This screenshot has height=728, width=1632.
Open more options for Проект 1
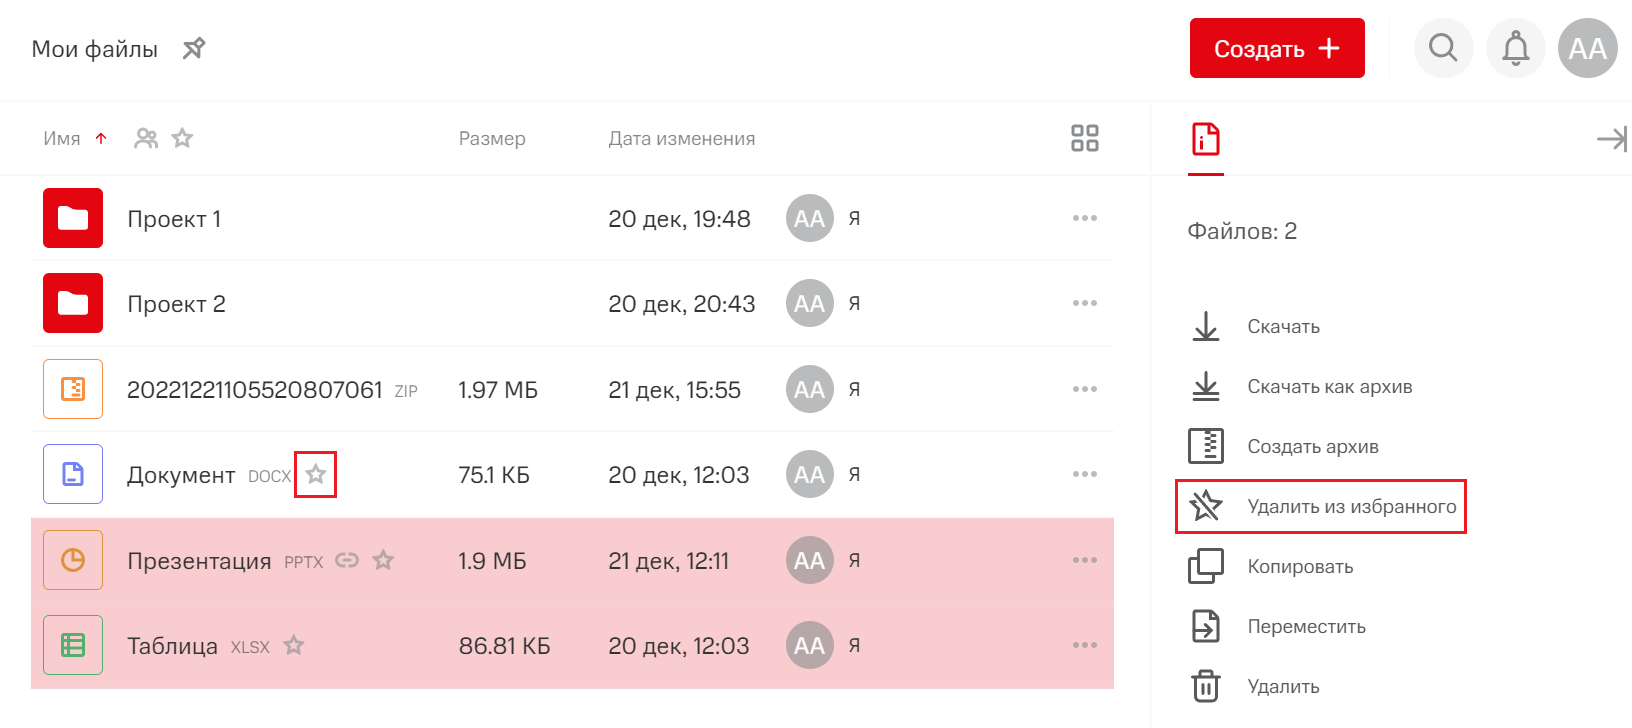click(1085, 218)
